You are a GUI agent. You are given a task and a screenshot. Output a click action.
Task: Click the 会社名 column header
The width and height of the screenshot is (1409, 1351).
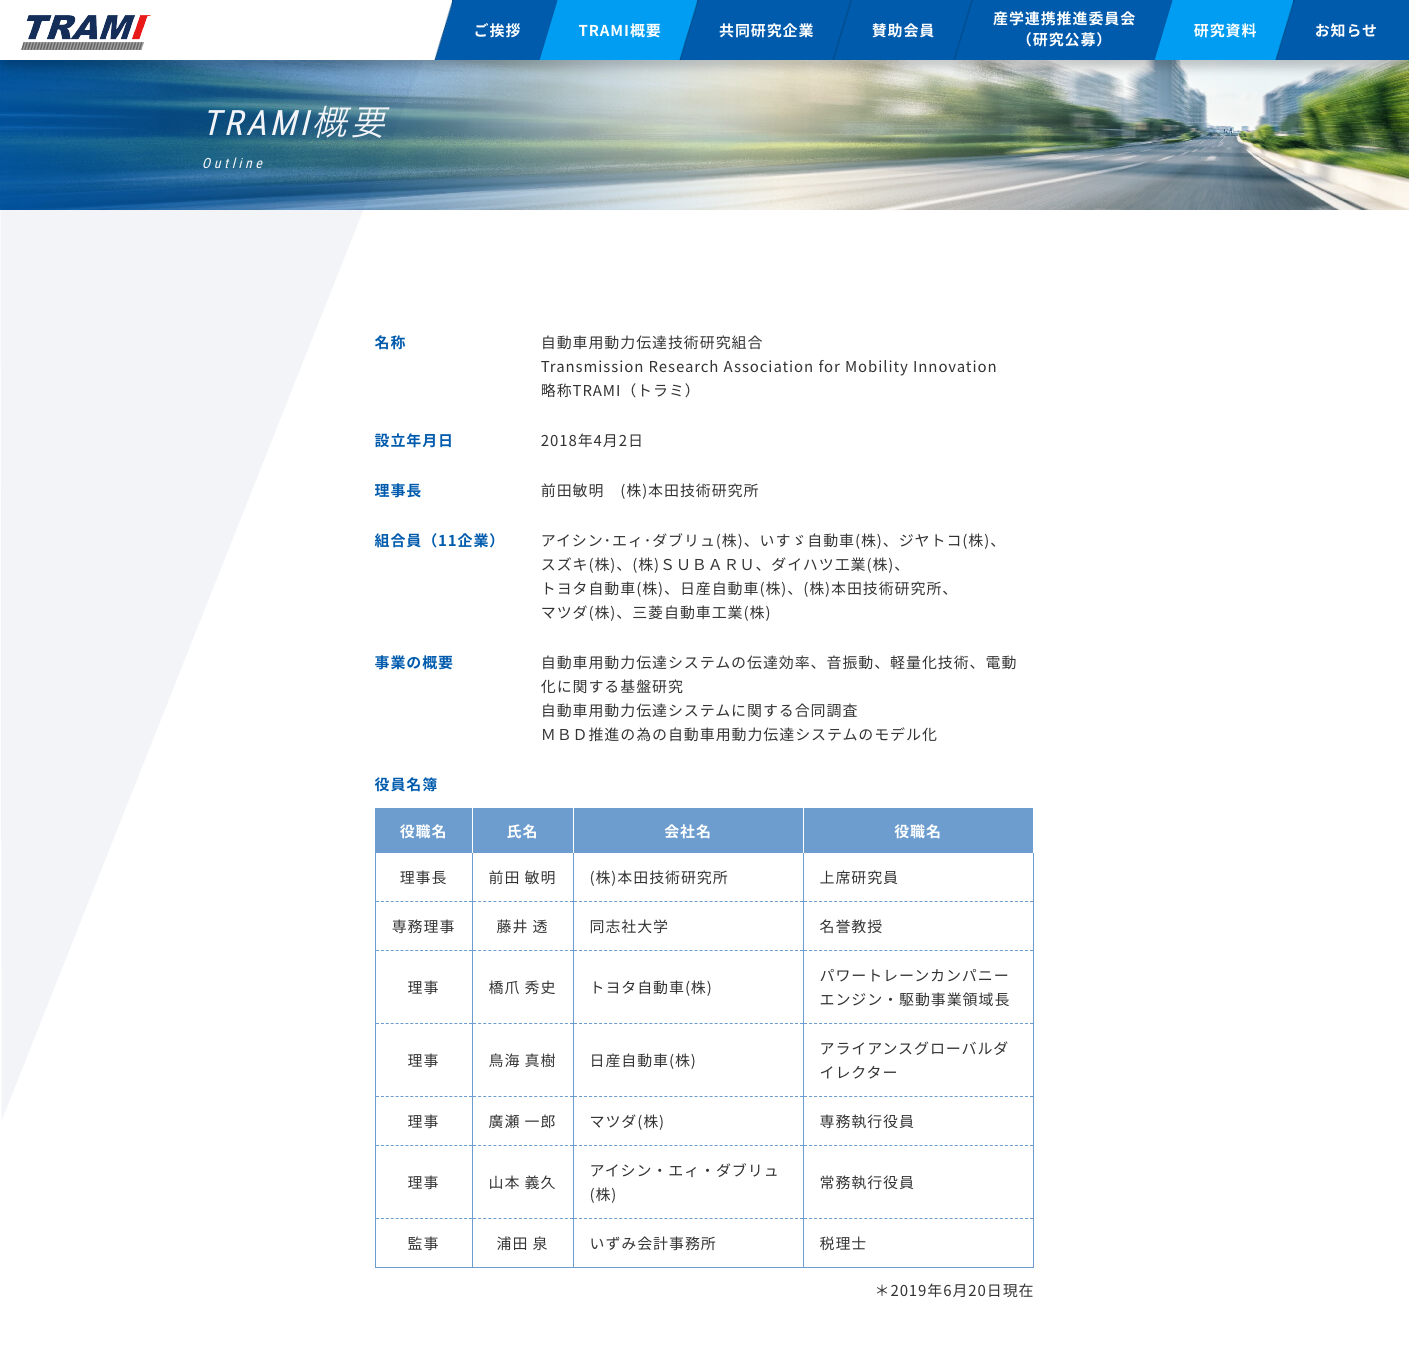pyautogui.click(x=688, y=831)
